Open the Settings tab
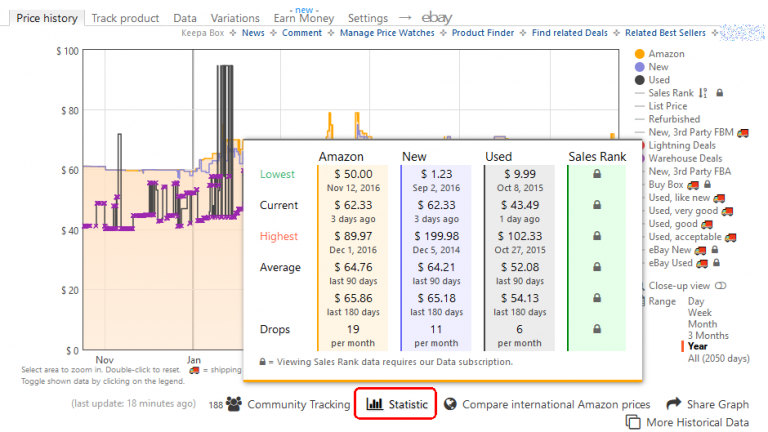Screen dimensions: 768x432 pos(367,18)
